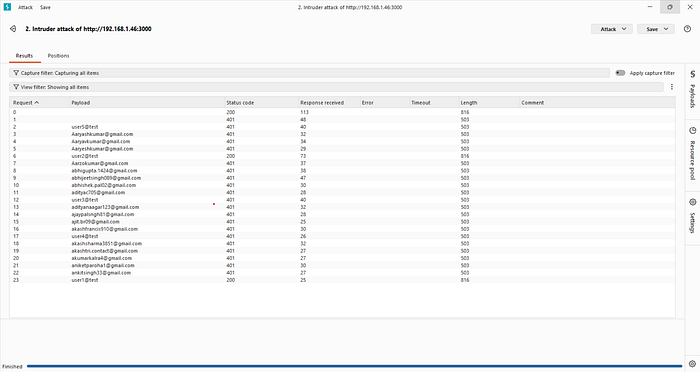Switch to the Positions tab

pos(58,56)
